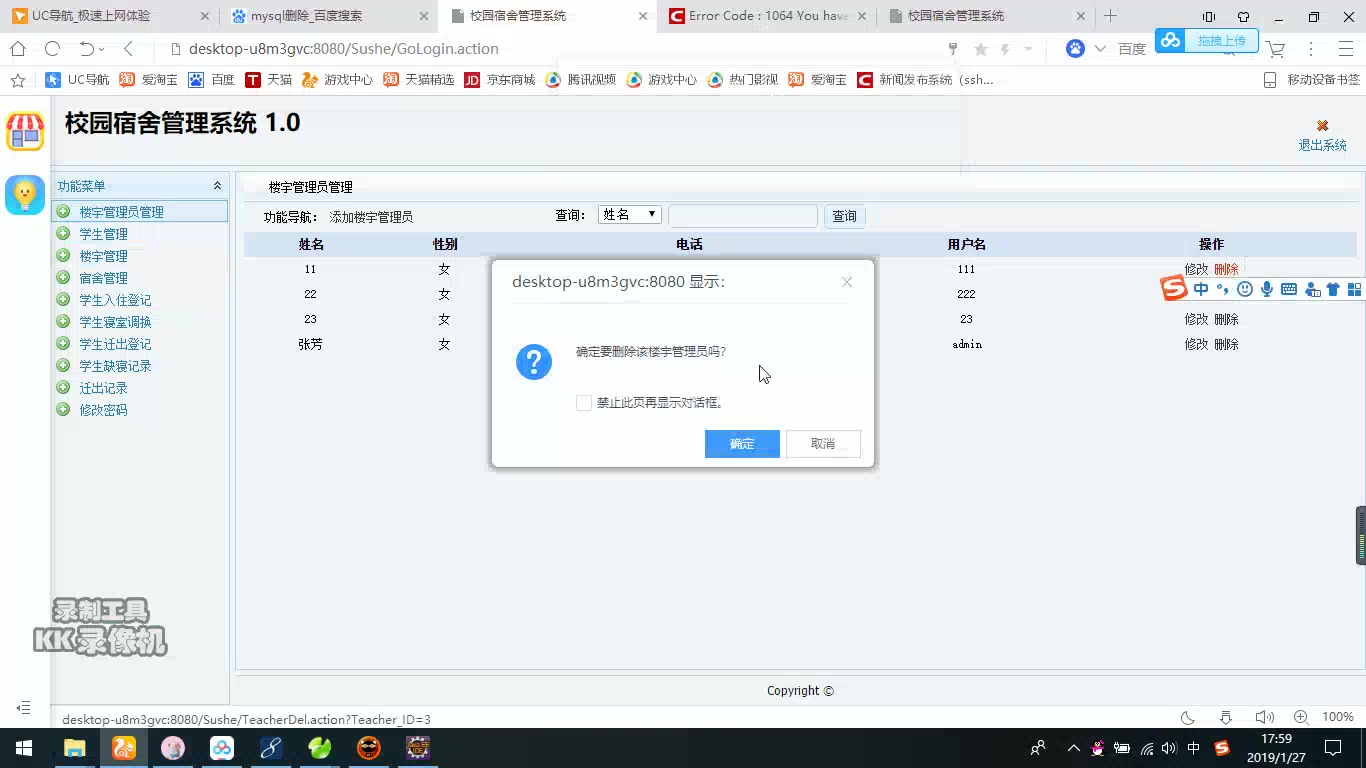Open the 姓名 search field dropdown

(629, 213)
